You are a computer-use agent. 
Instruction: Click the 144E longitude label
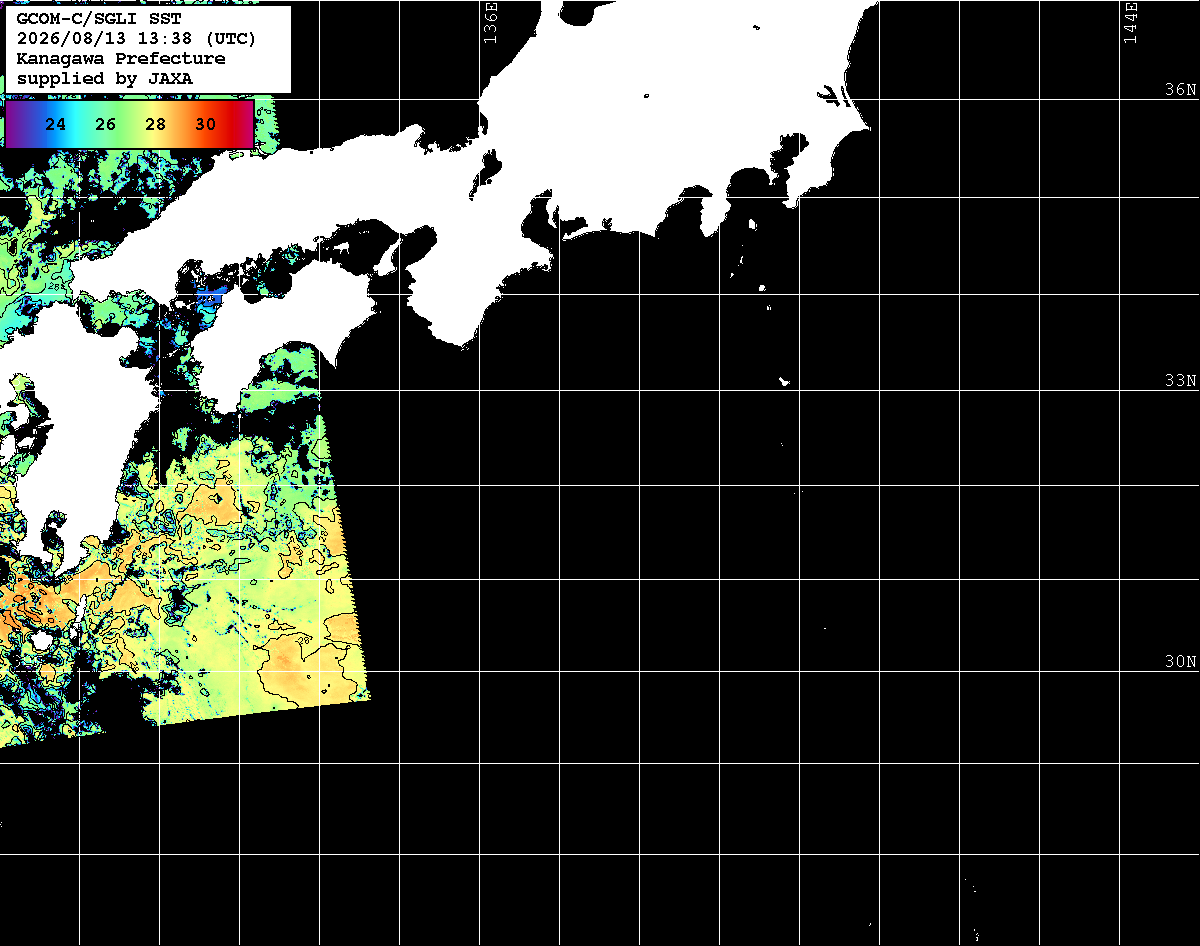click(x=1131, y=22)
